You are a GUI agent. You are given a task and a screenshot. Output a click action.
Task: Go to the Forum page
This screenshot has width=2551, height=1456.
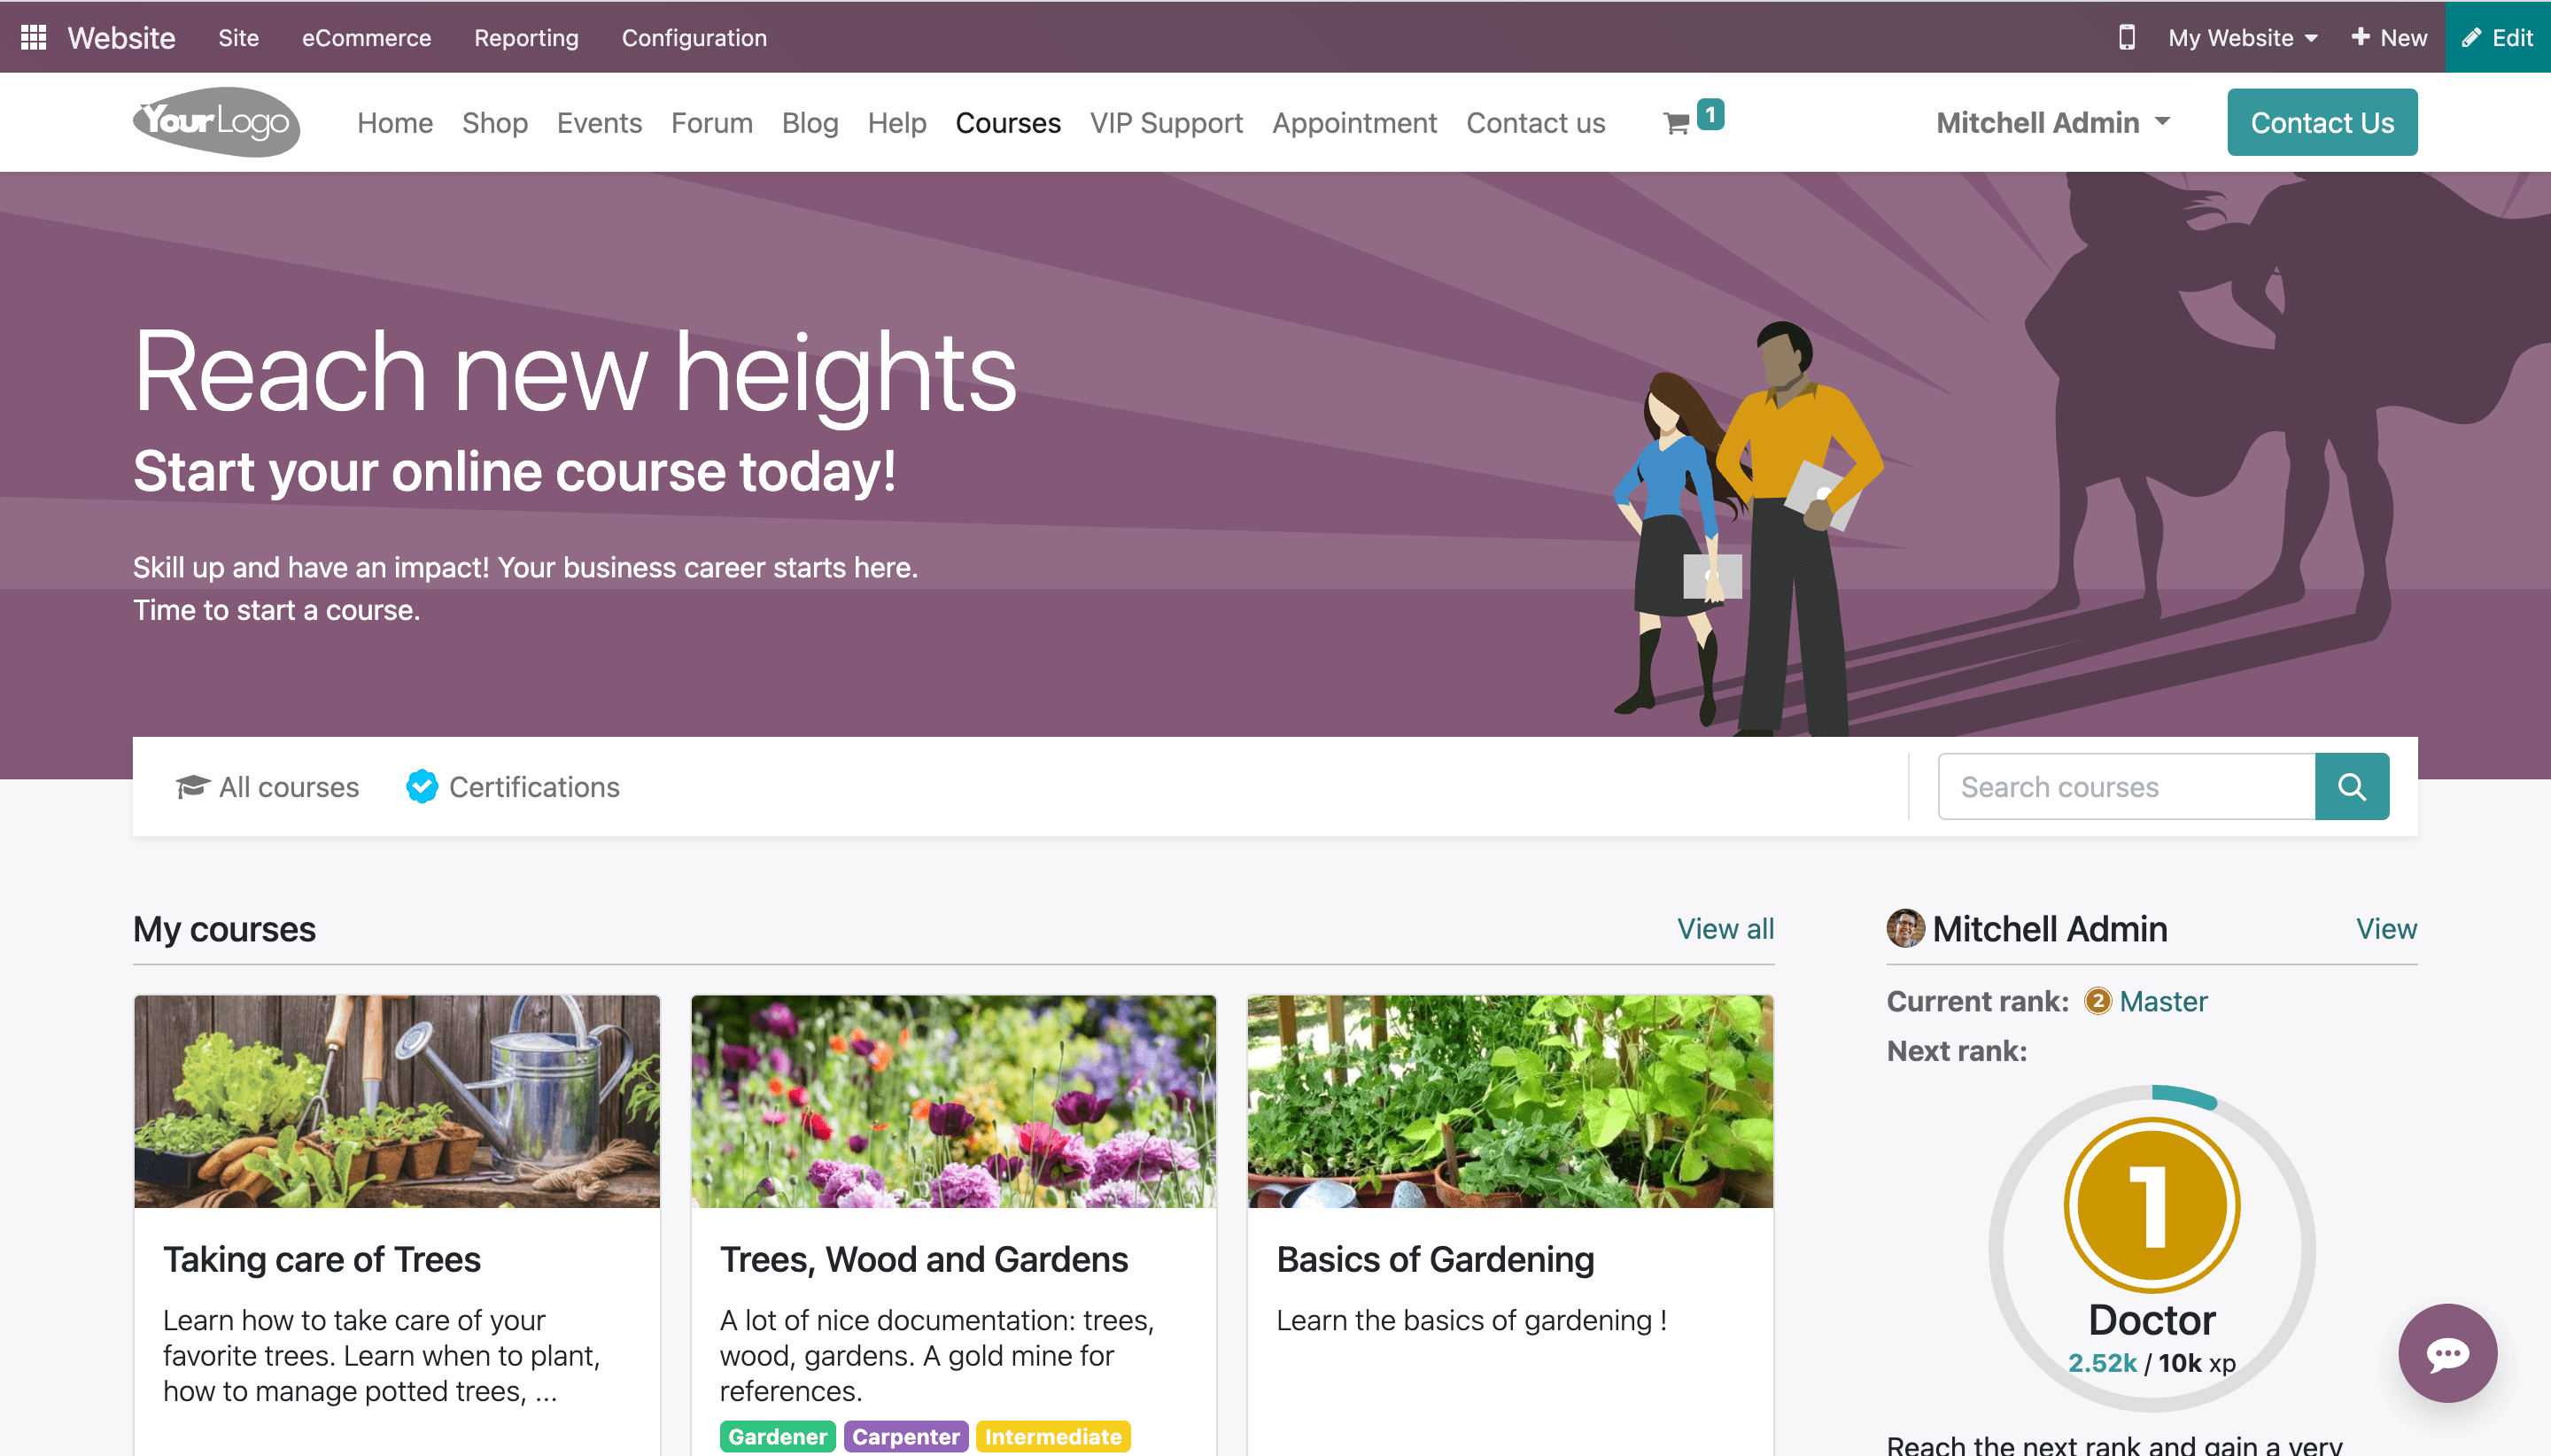click(711, 122)
